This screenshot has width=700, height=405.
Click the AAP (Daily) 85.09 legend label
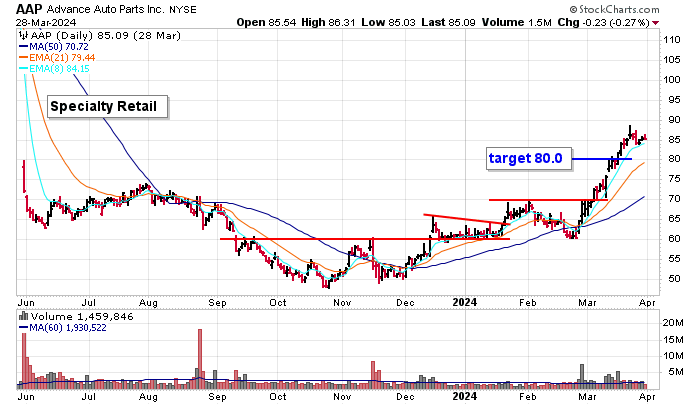[105, 35]
